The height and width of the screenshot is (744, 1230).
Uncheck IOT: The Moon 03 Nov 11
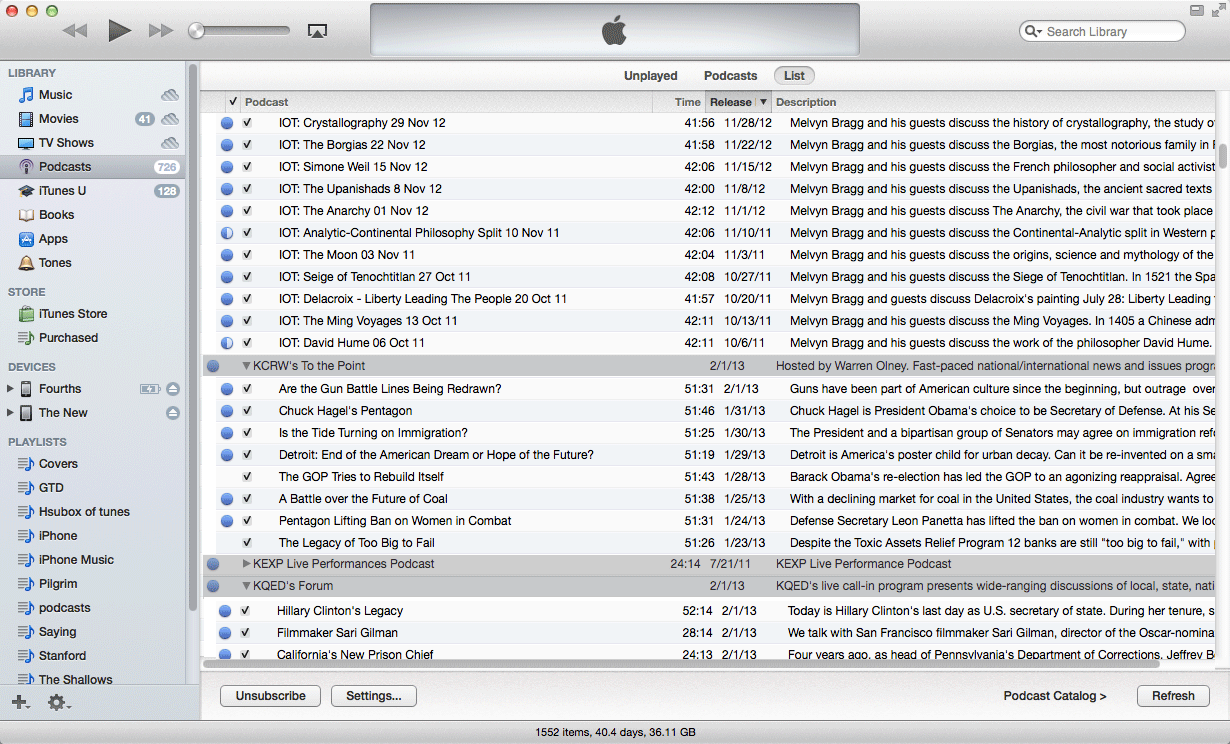(x=247, y=255)
